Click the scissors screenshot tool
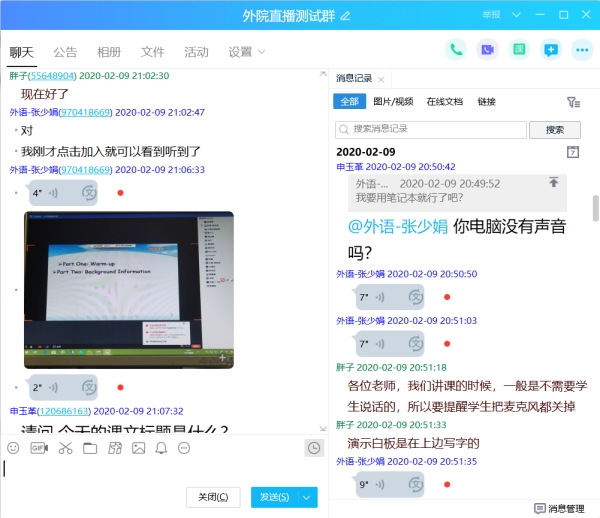Viewport: 600px width, 518px height. click(x=65, y=447)
